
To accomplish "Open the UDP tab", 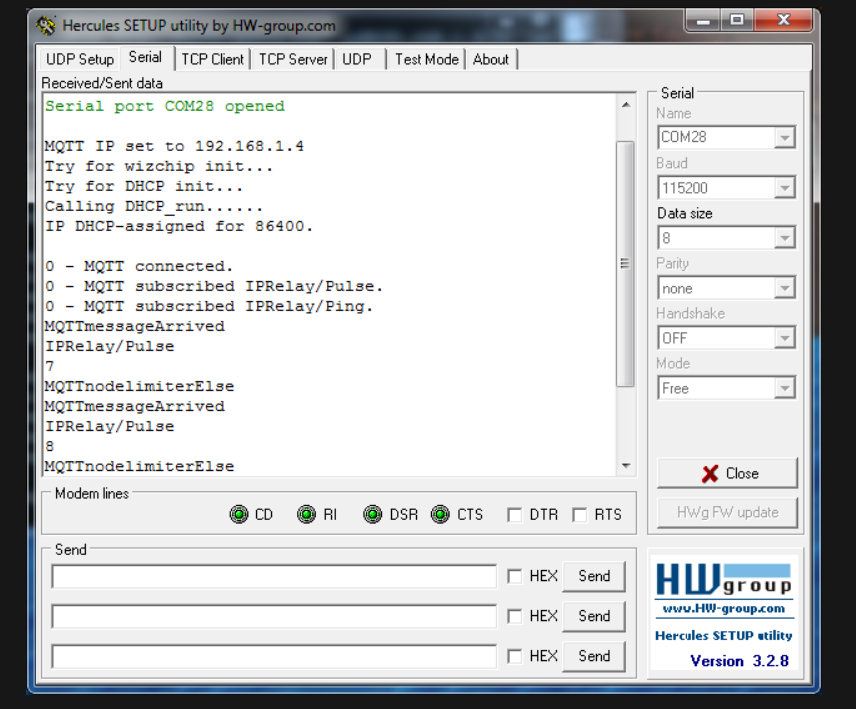I will tap(357, 59).
